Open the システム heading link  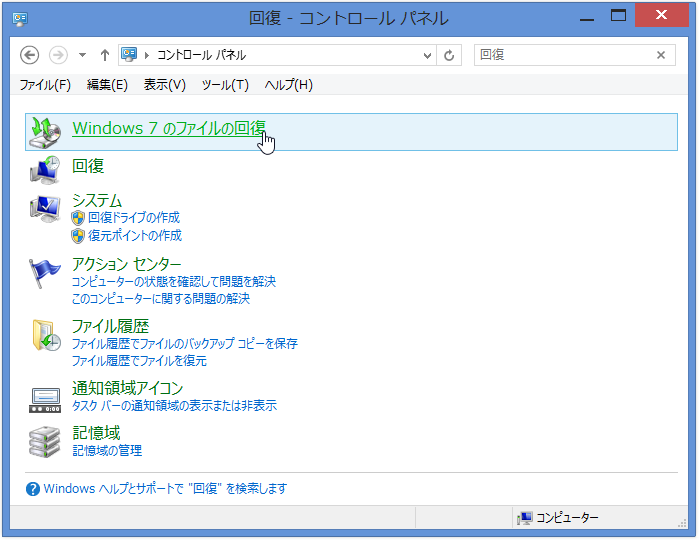point(97,201)
